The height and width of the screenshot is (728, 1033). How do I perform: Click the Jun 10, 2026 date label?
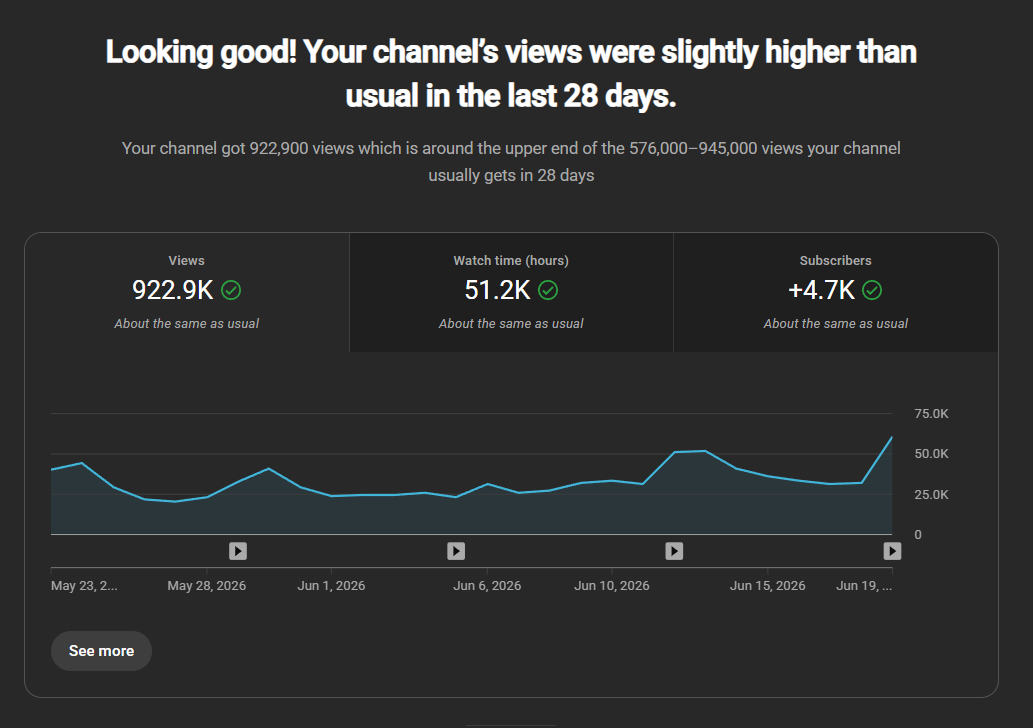612,586
